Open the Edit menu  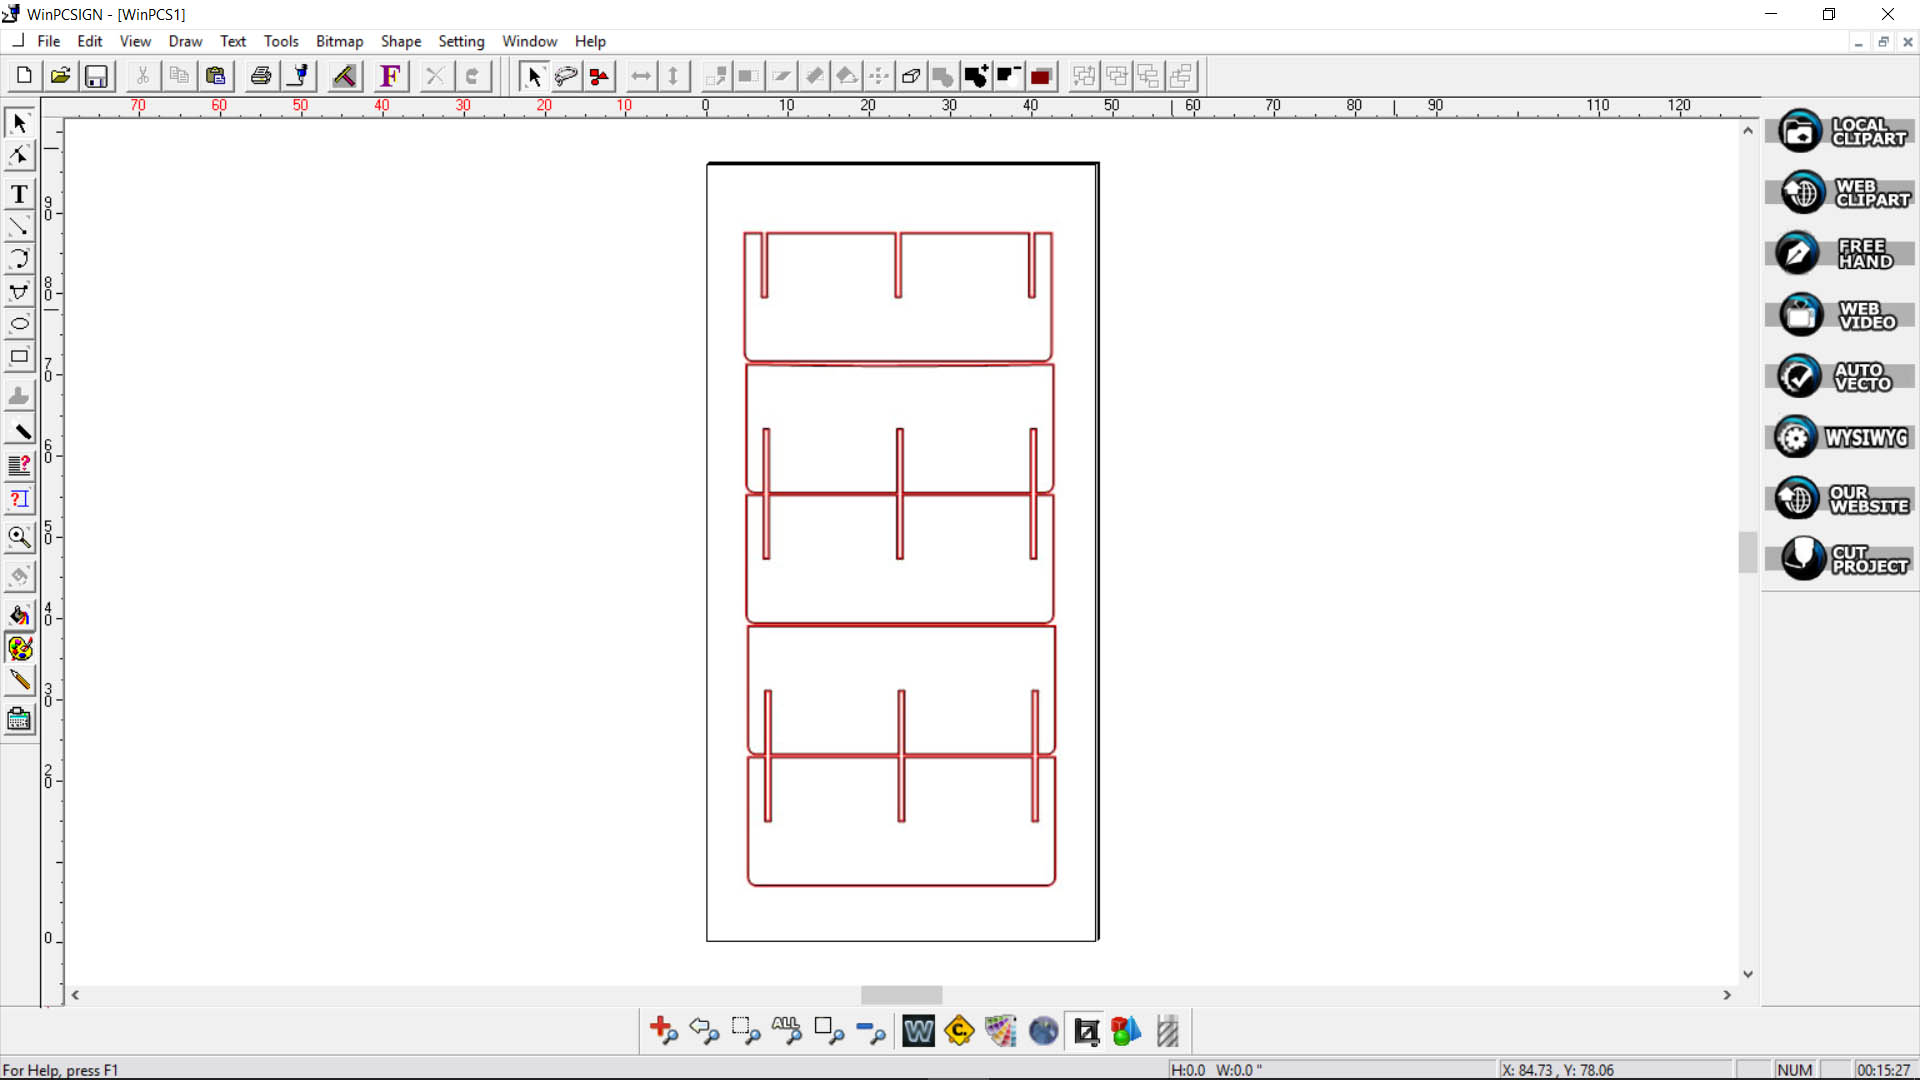pos(90,41)
